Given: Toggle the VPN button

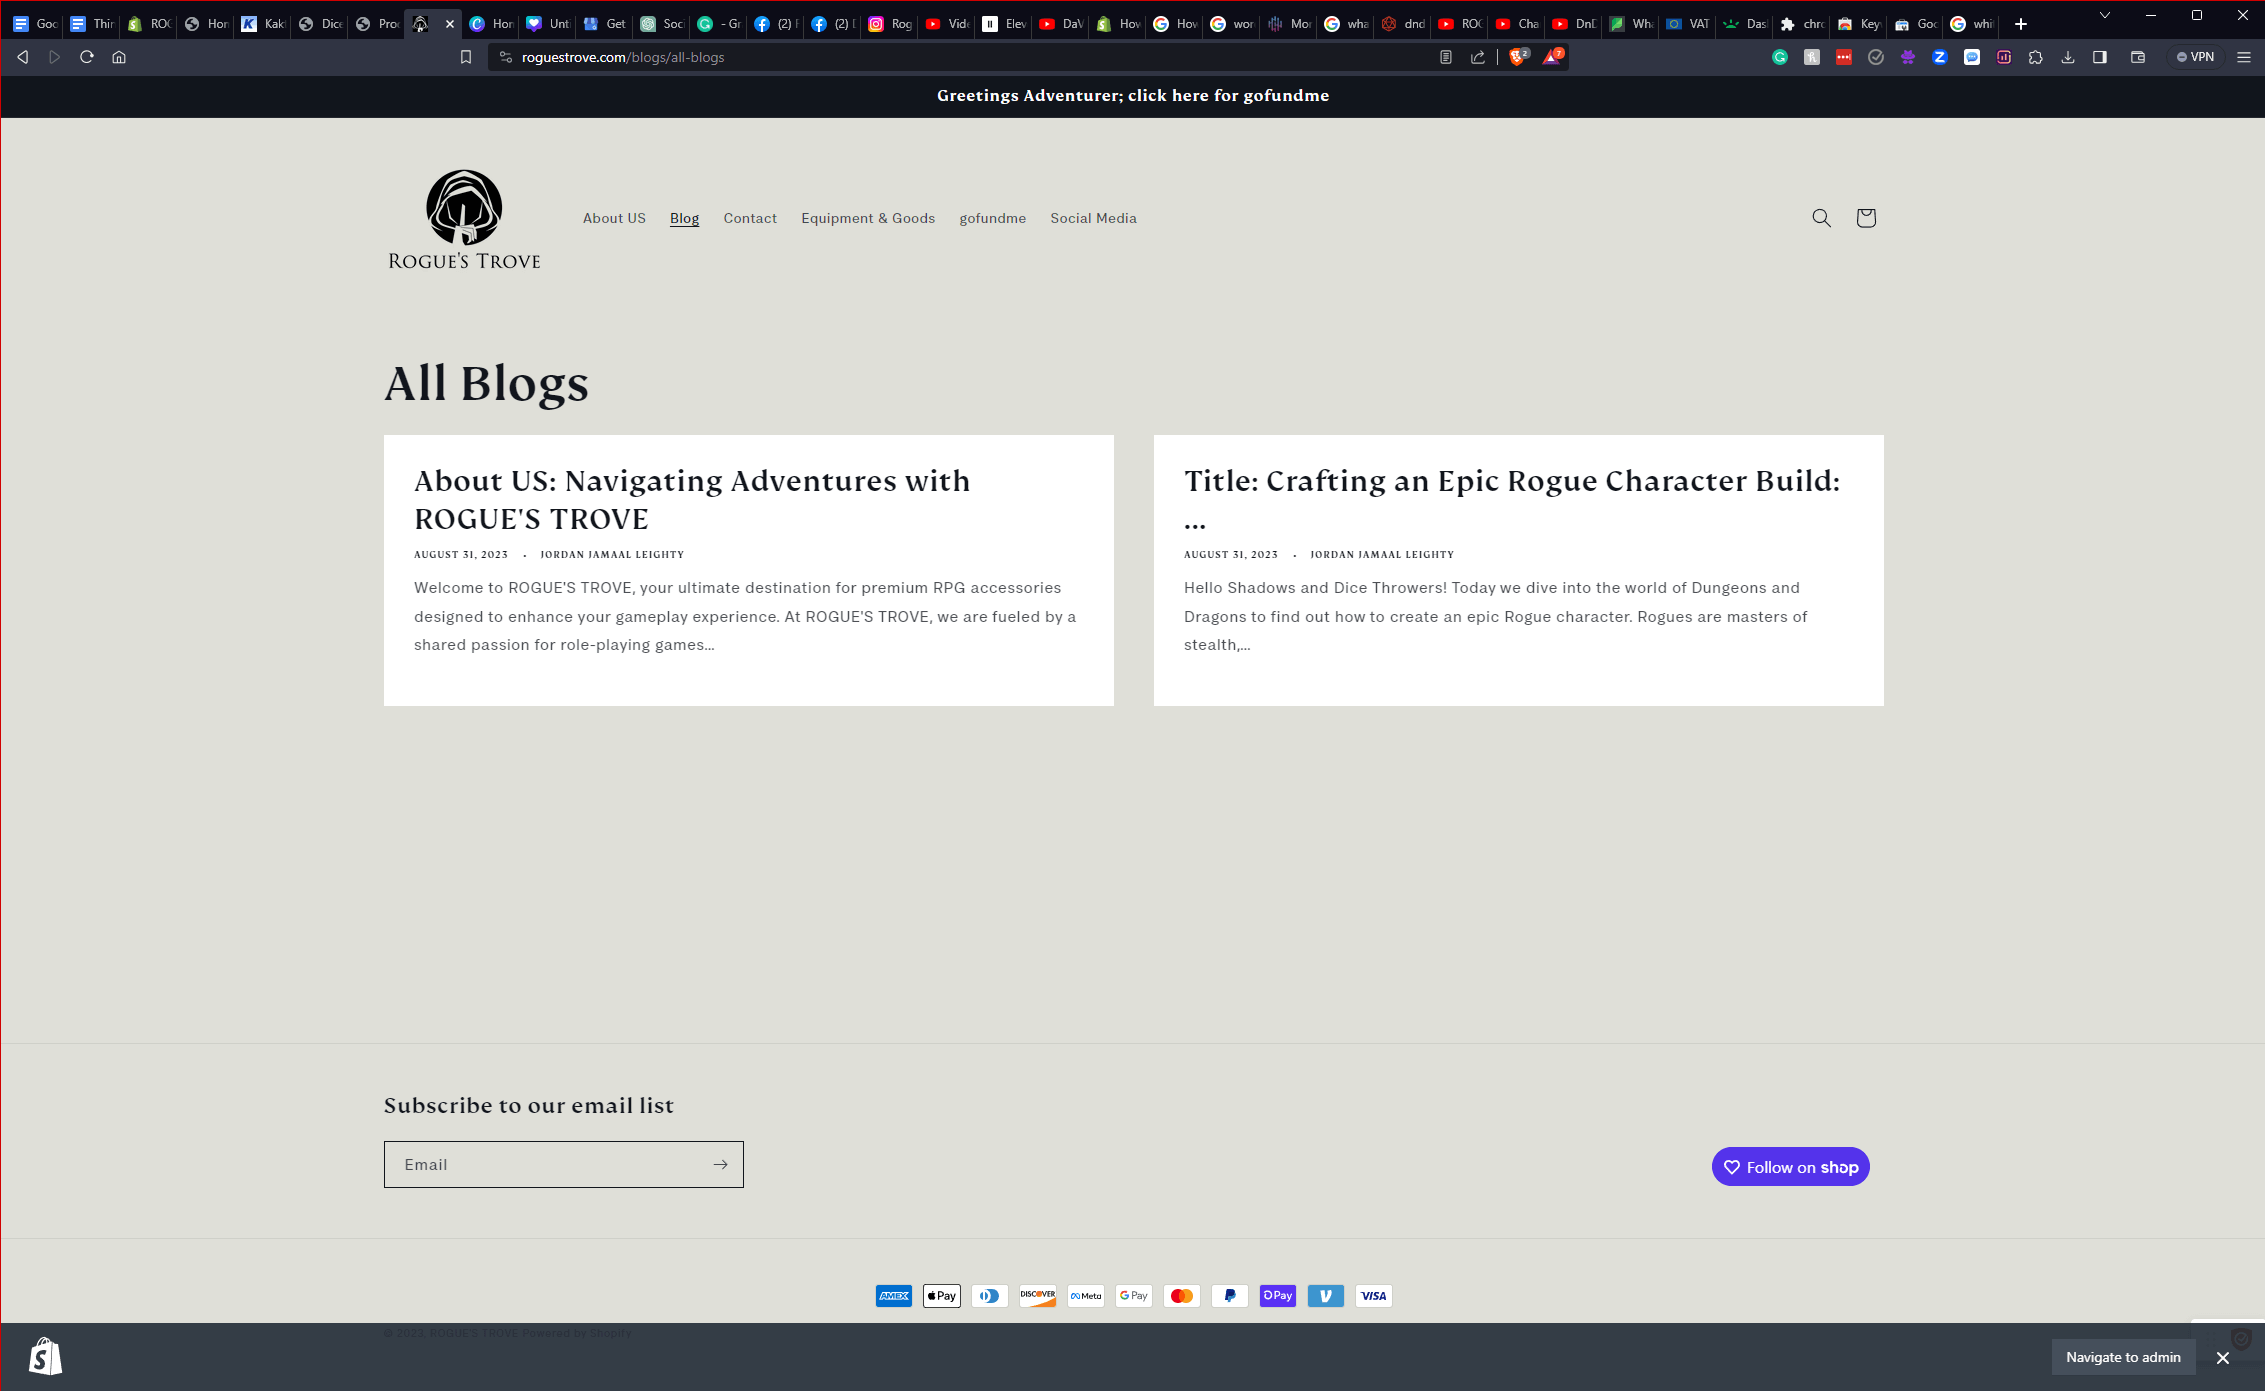Looking at the screenshot, I should (x=2195, y=57).
